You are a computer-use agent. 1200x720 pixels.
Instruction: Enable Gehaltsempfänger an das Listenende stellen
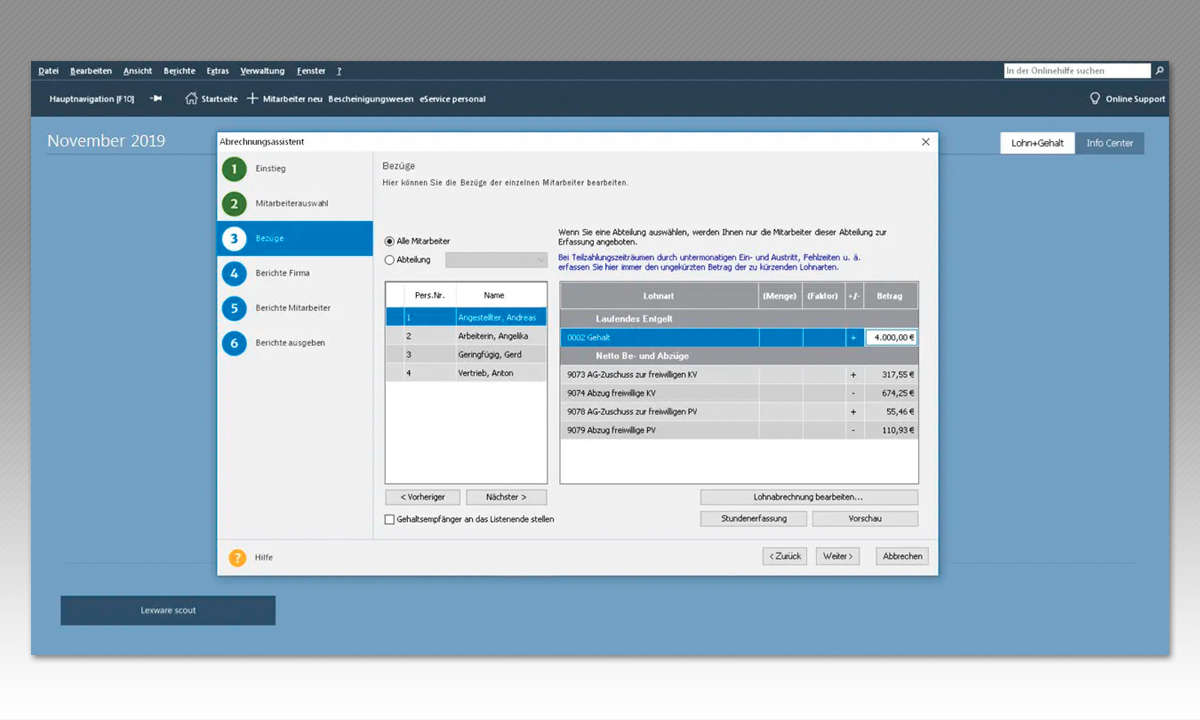coord(390,519)
